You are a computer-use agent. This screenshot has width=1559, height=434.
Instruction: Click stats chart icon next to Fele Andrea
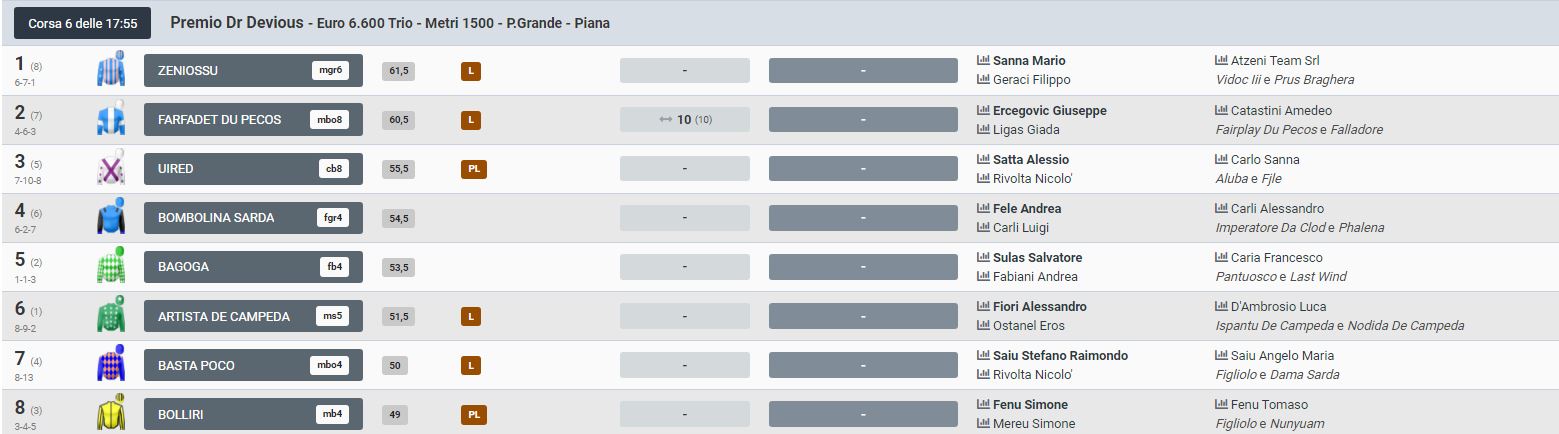tap(983, 208)
